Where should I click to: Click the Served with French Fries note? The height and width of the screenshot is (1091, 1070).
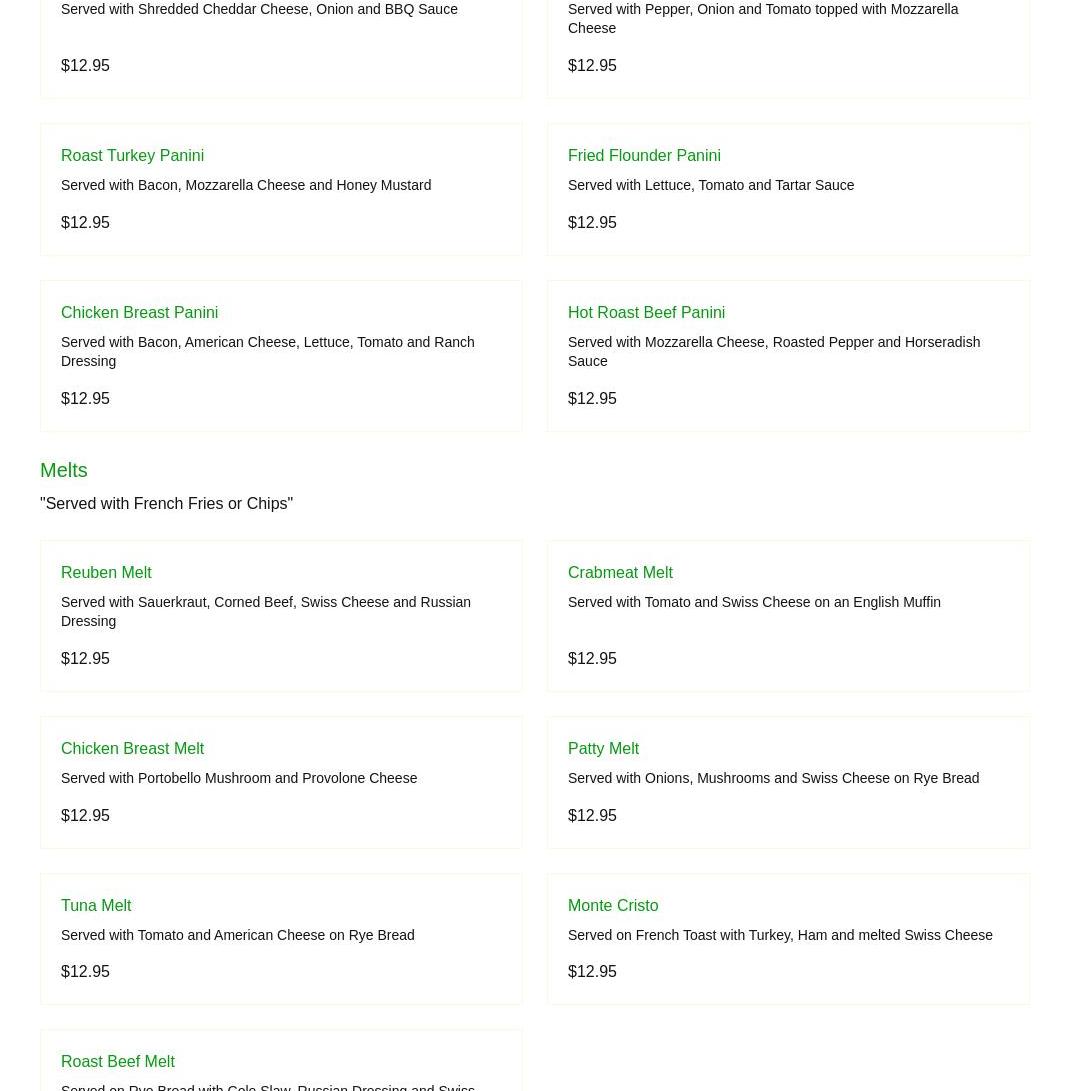tap(166, 504)
